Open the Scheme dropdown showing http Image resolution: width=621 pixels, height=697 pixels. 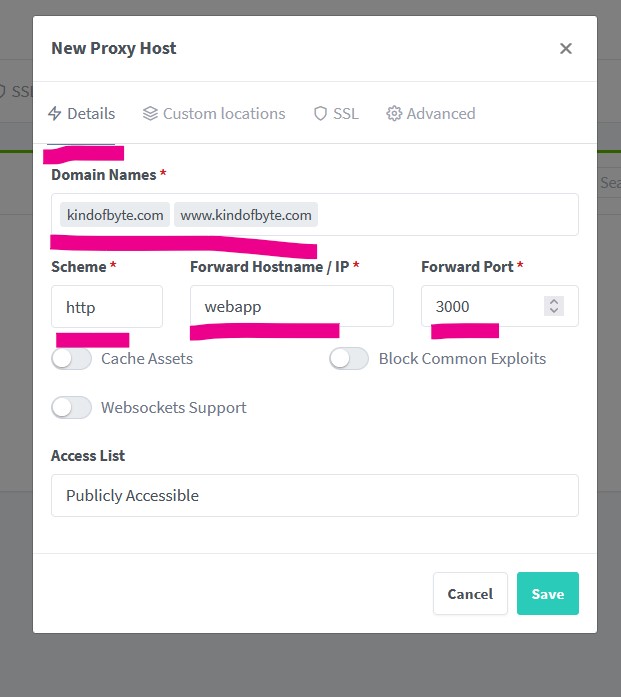(x=107, y=307)
